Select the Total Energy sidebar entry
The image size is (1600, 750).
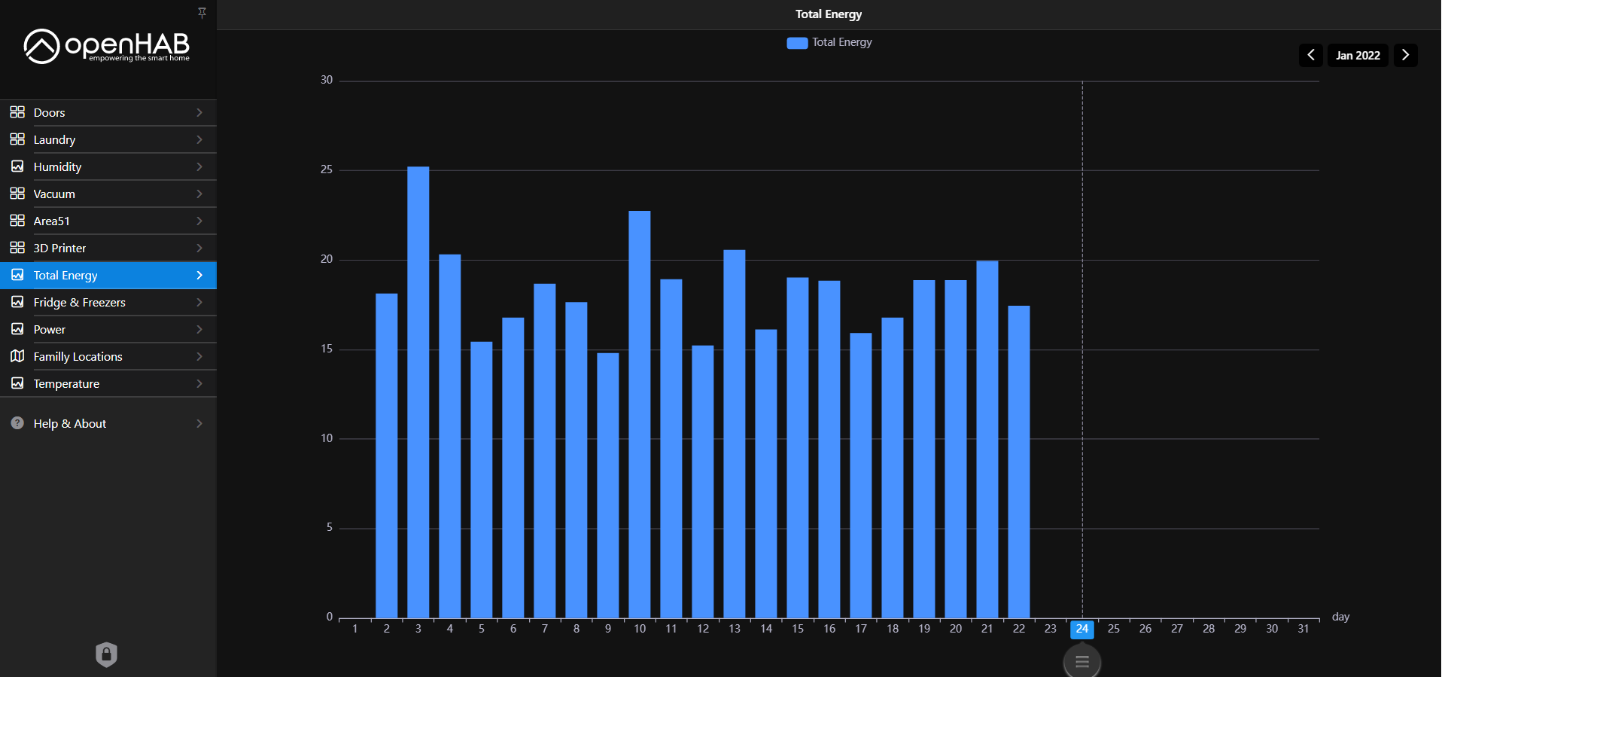[x=108, y=275]
